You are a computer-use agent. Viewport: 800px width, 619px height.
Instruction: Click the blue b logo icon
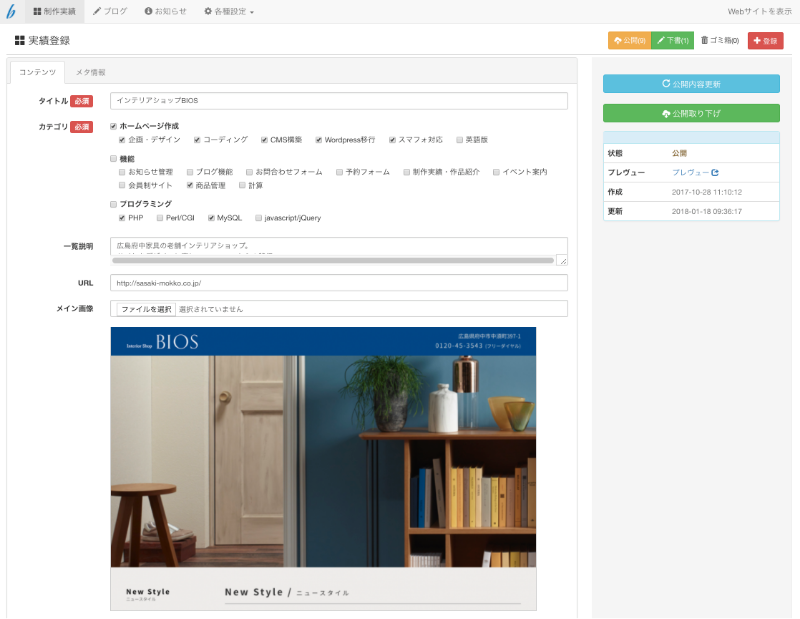point(11,11)
